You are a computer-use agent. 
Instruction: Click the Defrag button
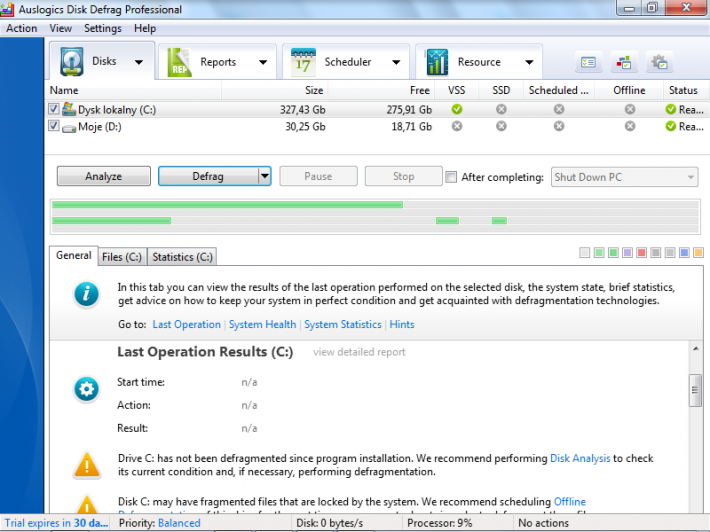tap(208, 176)
